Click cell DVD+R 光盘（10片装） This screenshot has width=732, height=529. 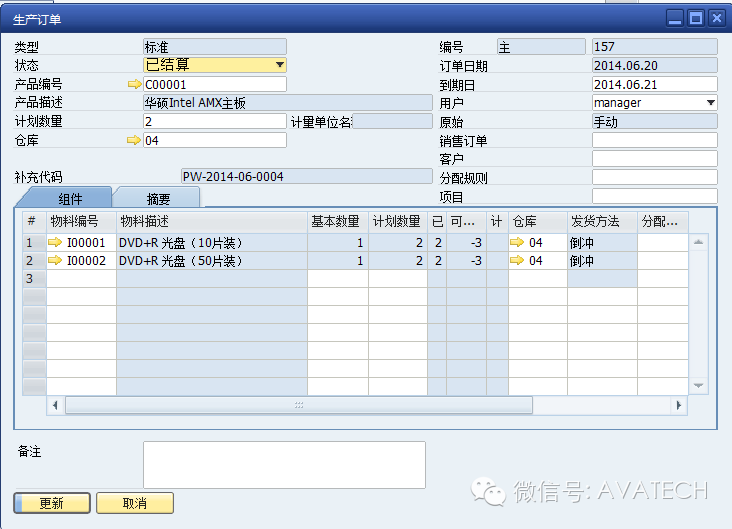click(x=212, y=242)
